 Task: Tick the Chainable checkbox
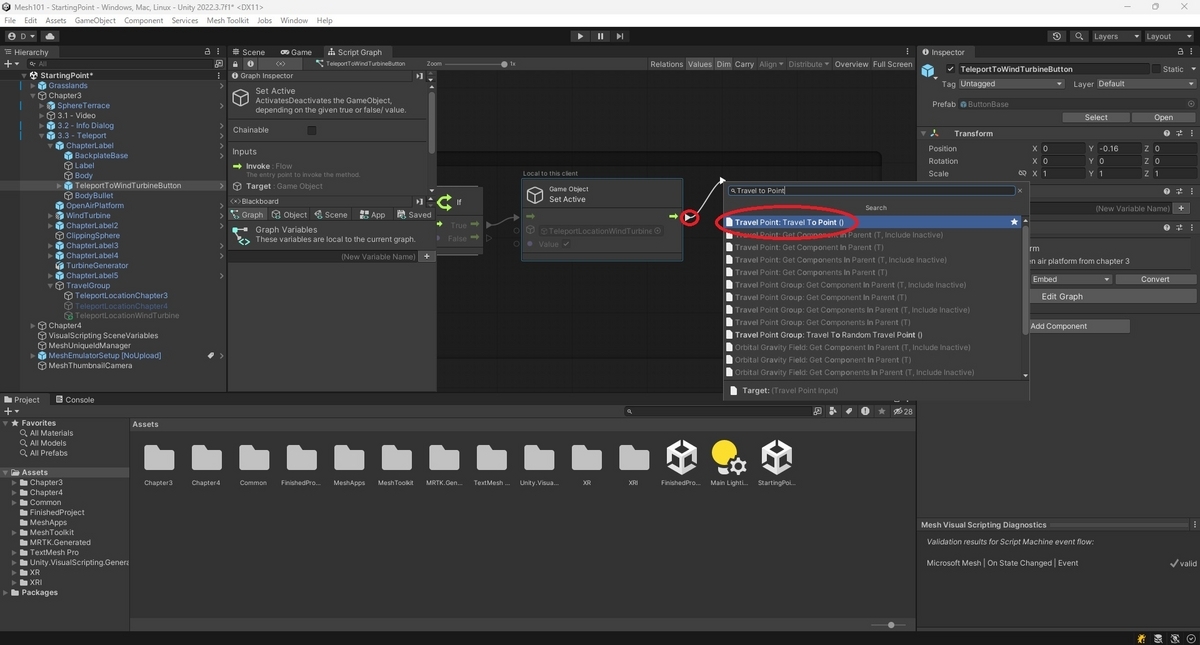pyautogui.click(x=312, y=130)
